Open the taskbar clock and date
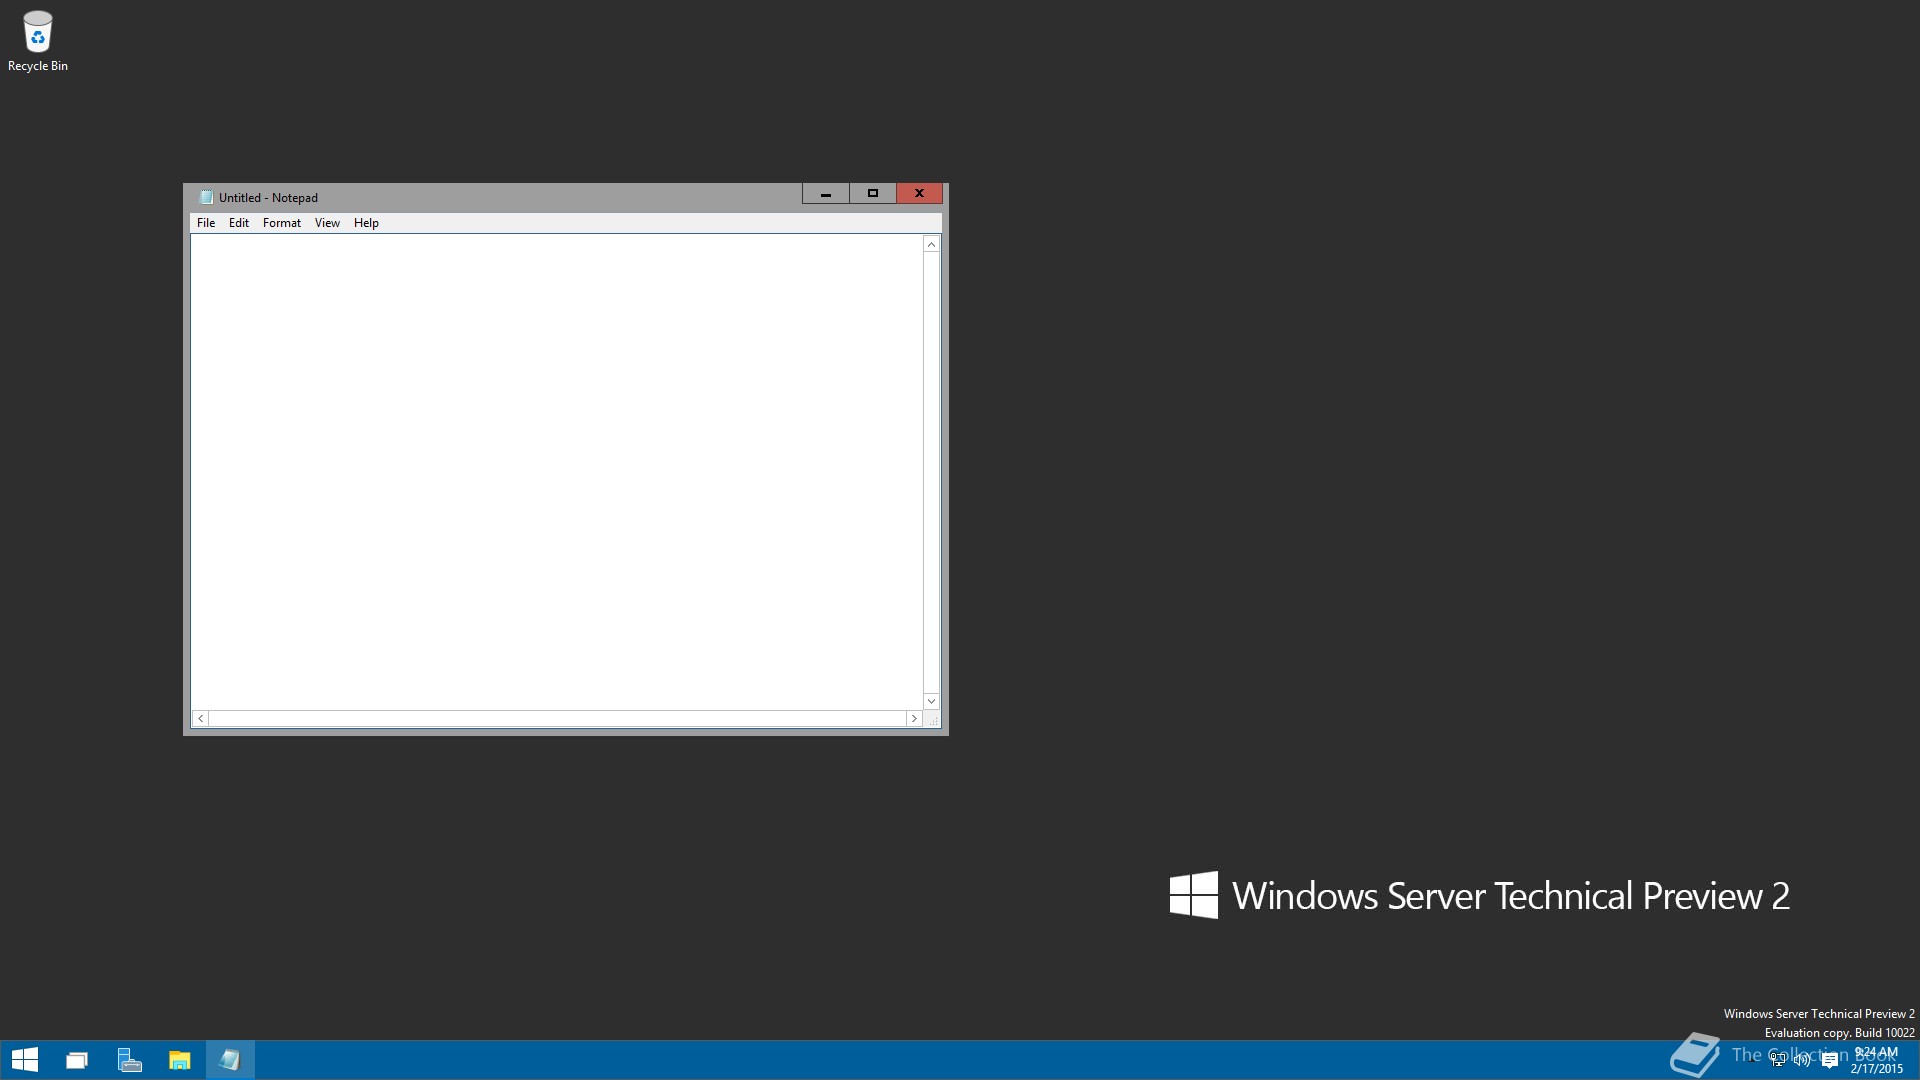Image resolution: width=1920 pixels, height=1080 pixels. 1876,1060
